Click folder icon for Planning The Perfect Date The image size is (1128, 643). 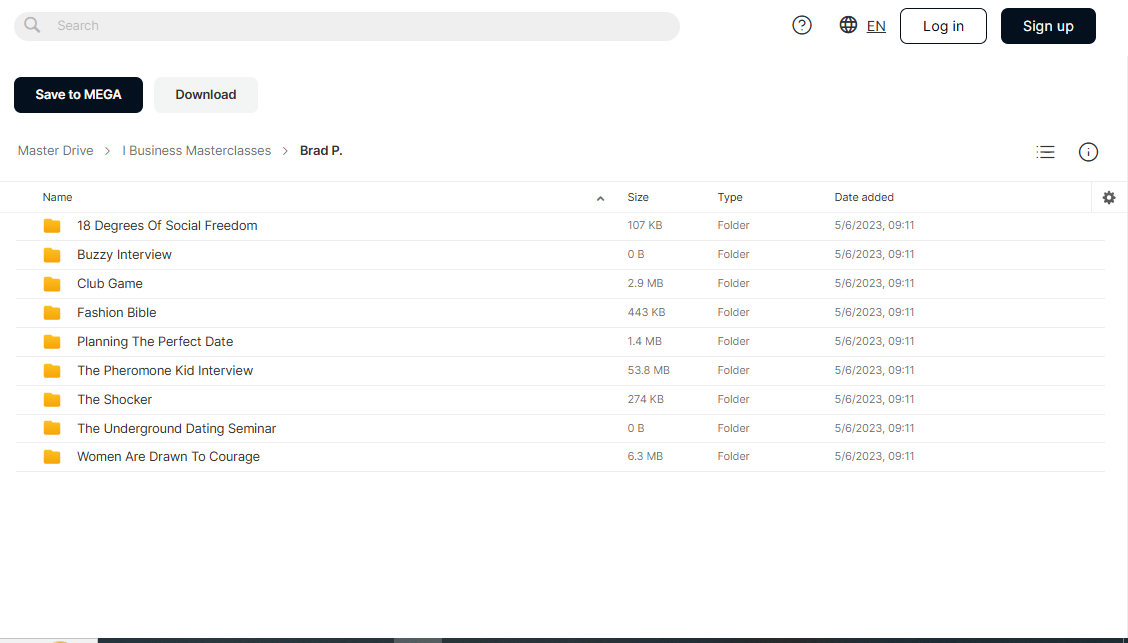[x=52, y=342]
